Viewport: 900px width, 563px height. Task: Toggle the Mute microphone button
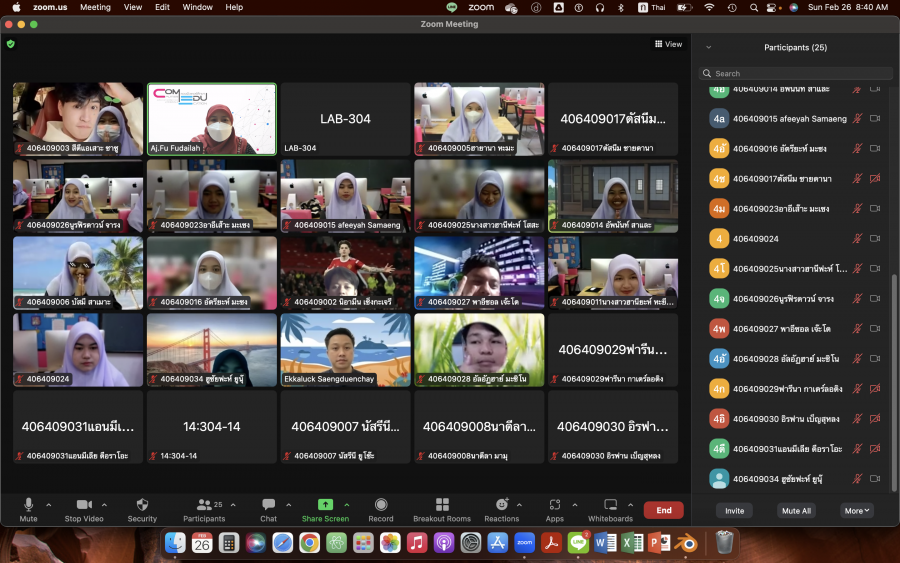[28, 505]
